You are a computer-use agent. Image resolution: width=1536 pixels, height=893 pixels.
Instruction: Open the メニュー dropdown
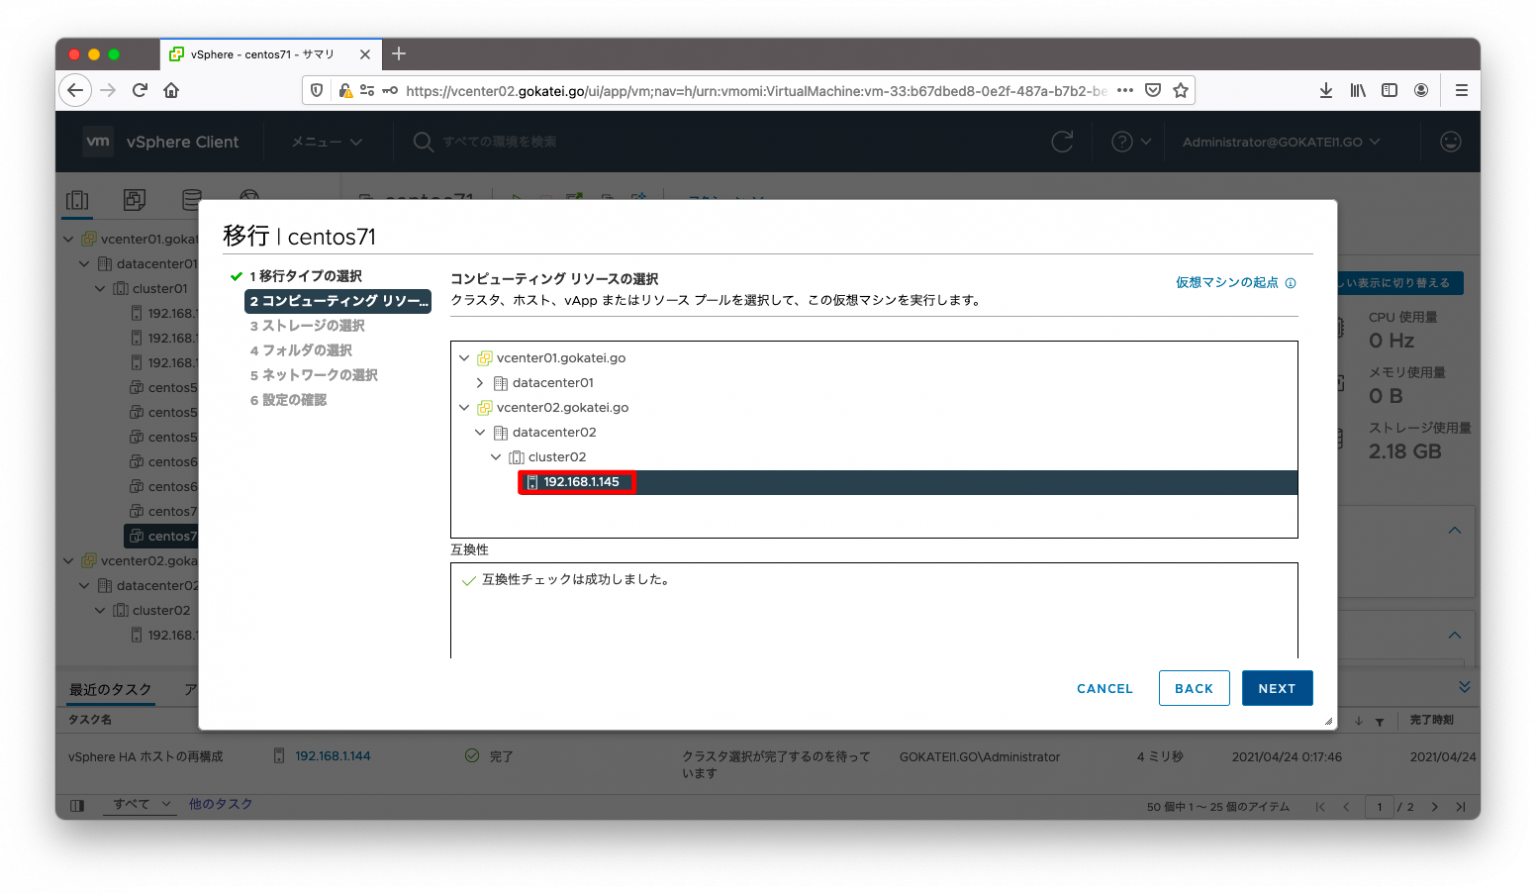[325, 141]
